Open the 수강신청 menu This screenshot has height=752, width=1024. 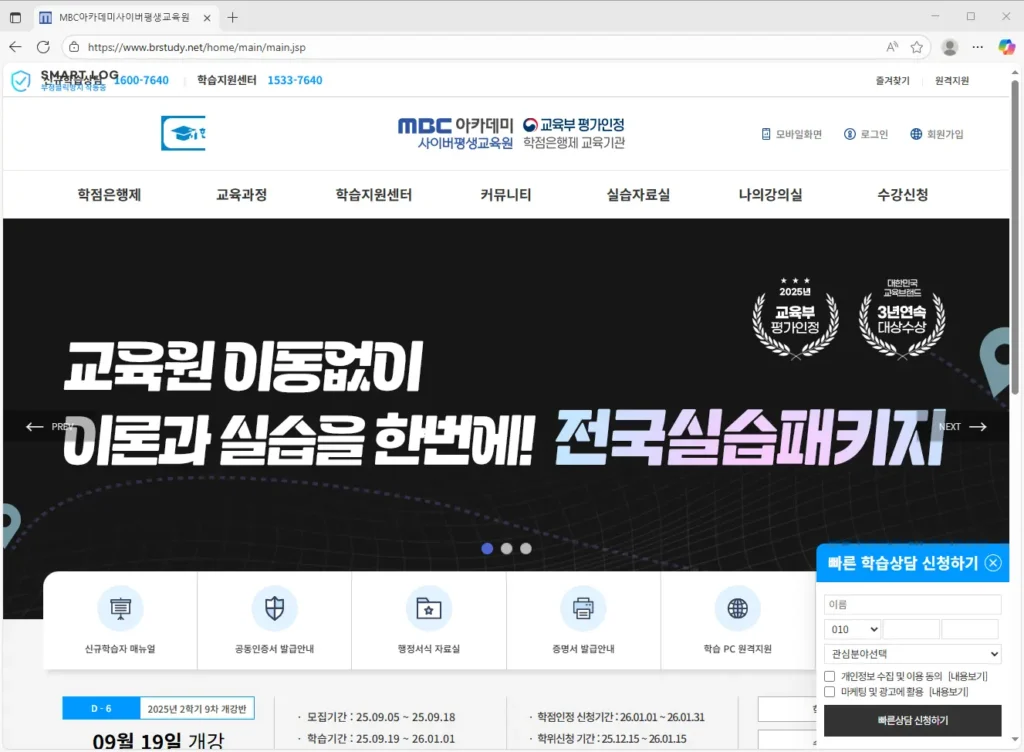pos(903,195)
